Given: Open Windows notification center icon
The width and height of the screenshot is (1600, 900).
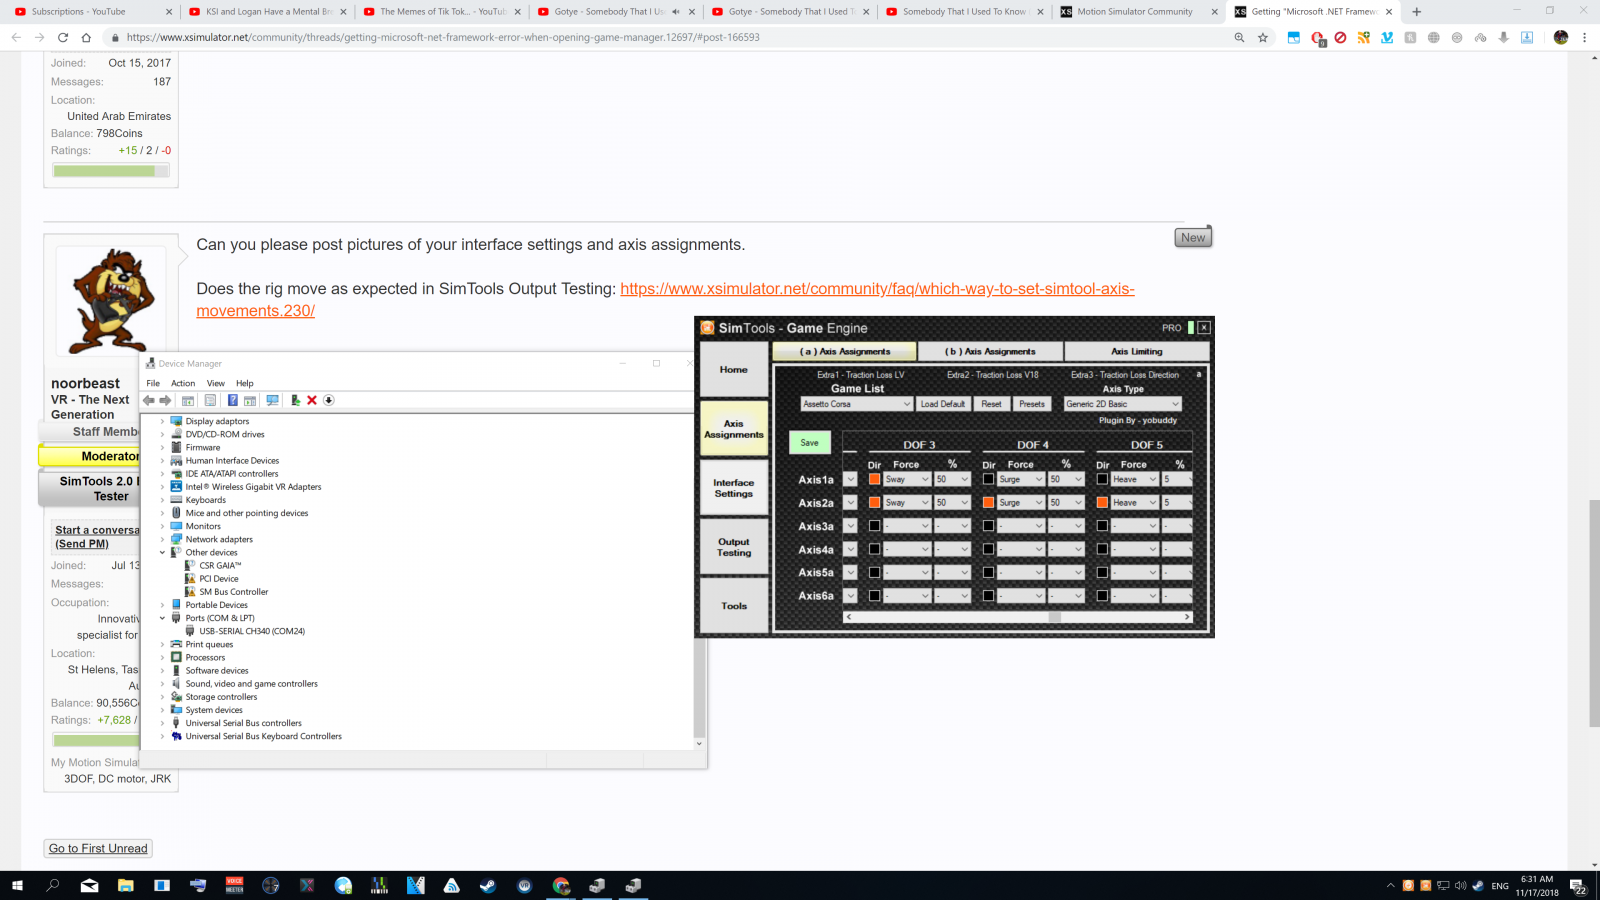Looking at the screenshot, I should (x=1578, y=886).
